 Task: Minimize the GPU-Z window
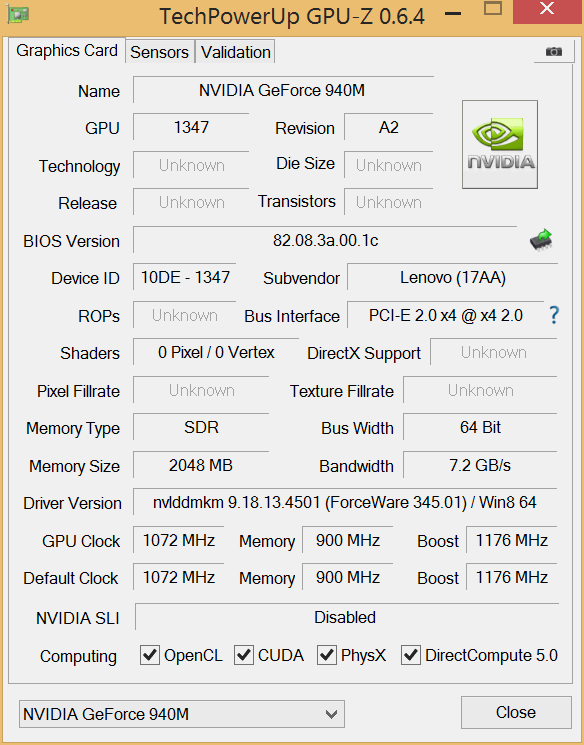(x=453, y=14)
